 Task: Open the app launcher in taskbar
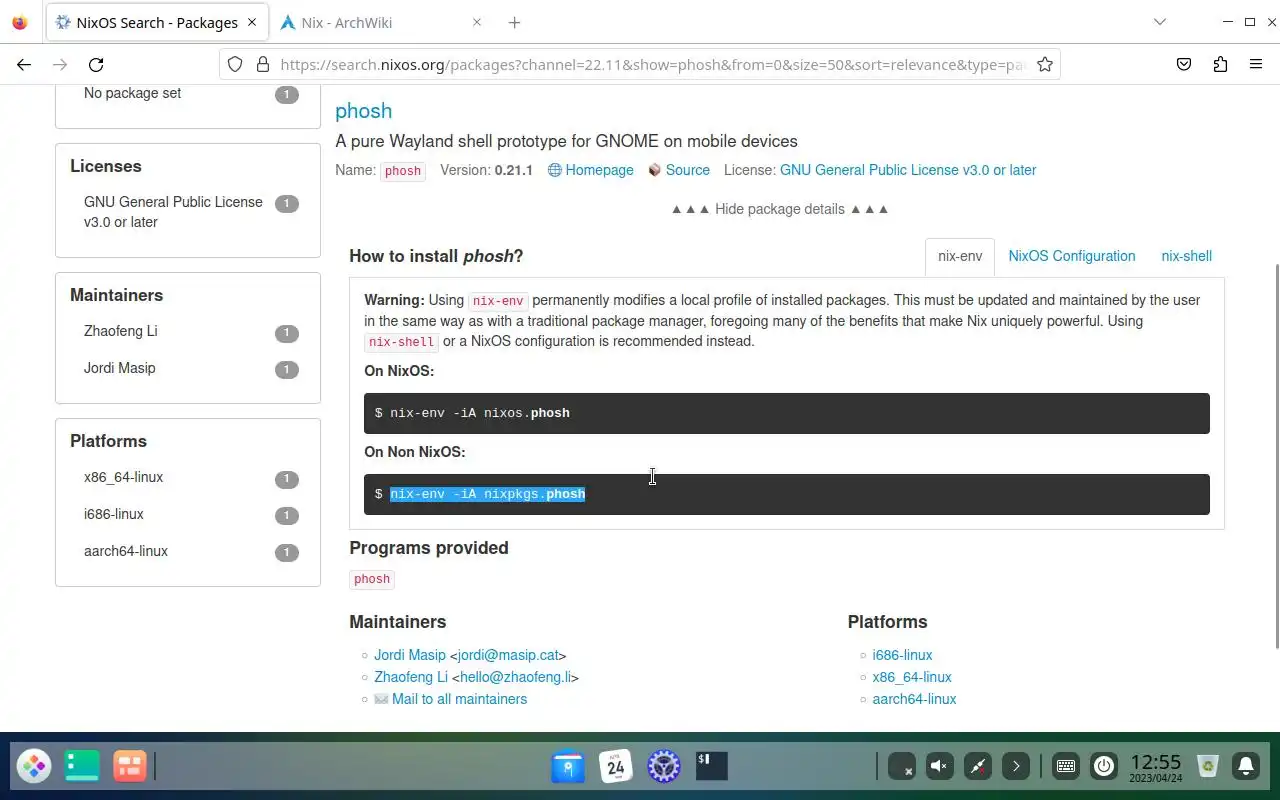coord(34,766)
